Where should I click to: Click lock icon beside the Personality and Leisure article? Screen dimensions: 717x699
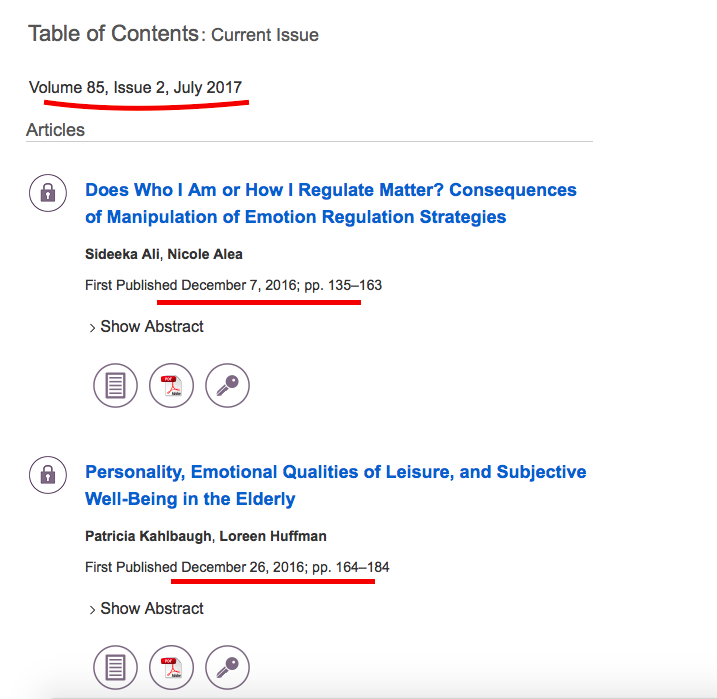pos(47,475)
